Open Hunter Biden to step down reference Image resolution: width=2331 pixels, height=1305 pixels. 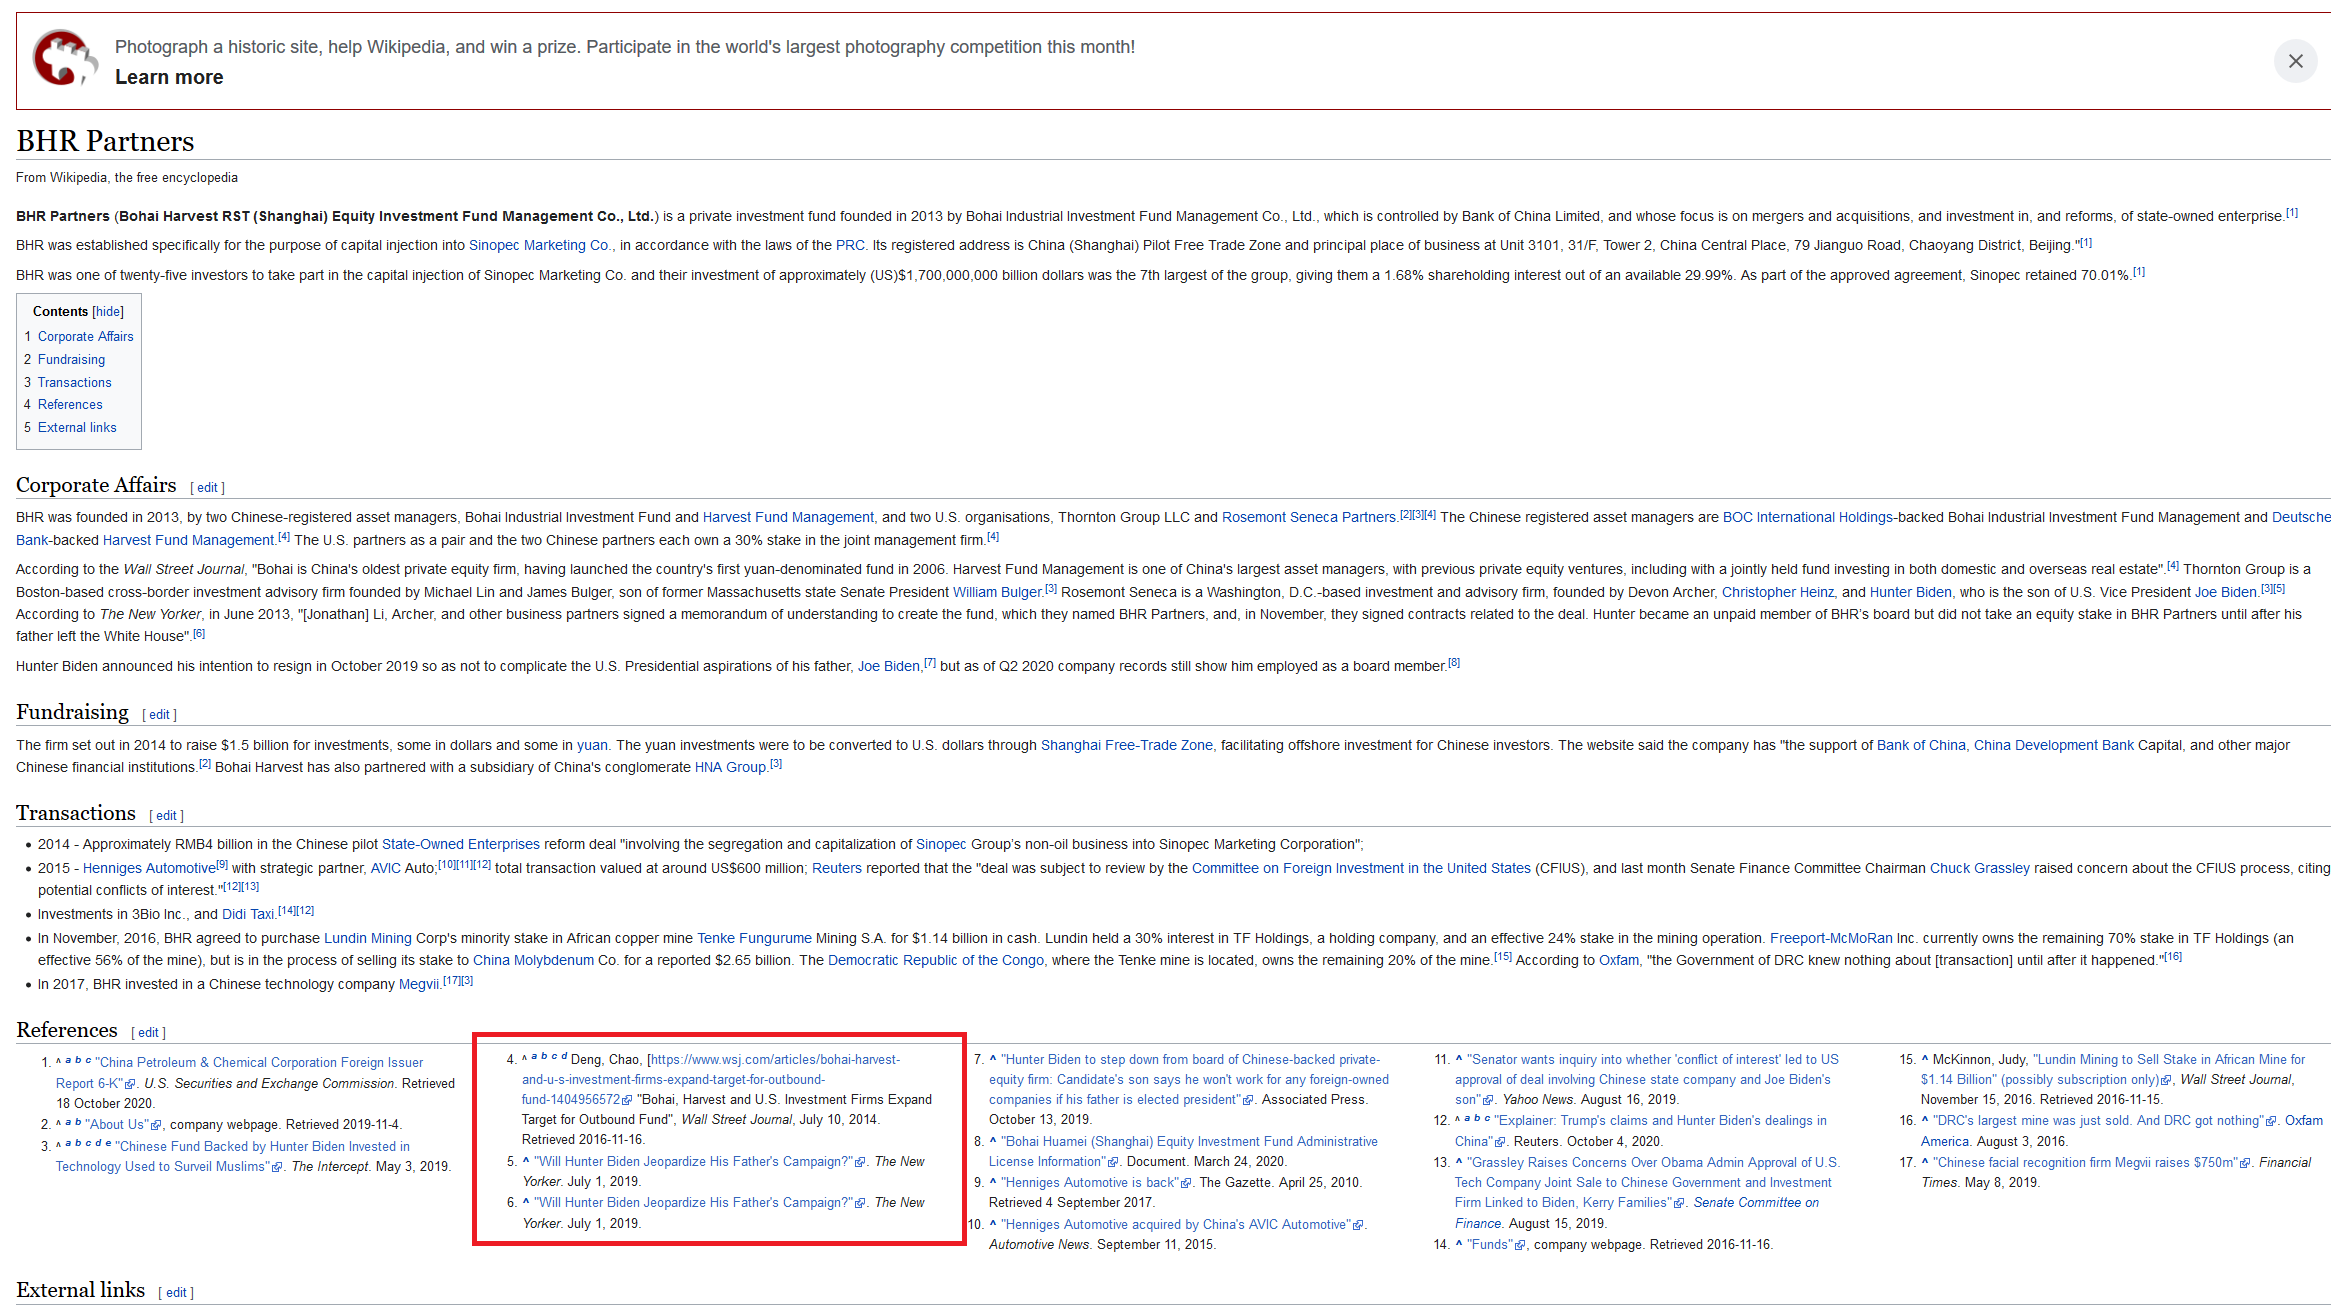point(1189,1080)
